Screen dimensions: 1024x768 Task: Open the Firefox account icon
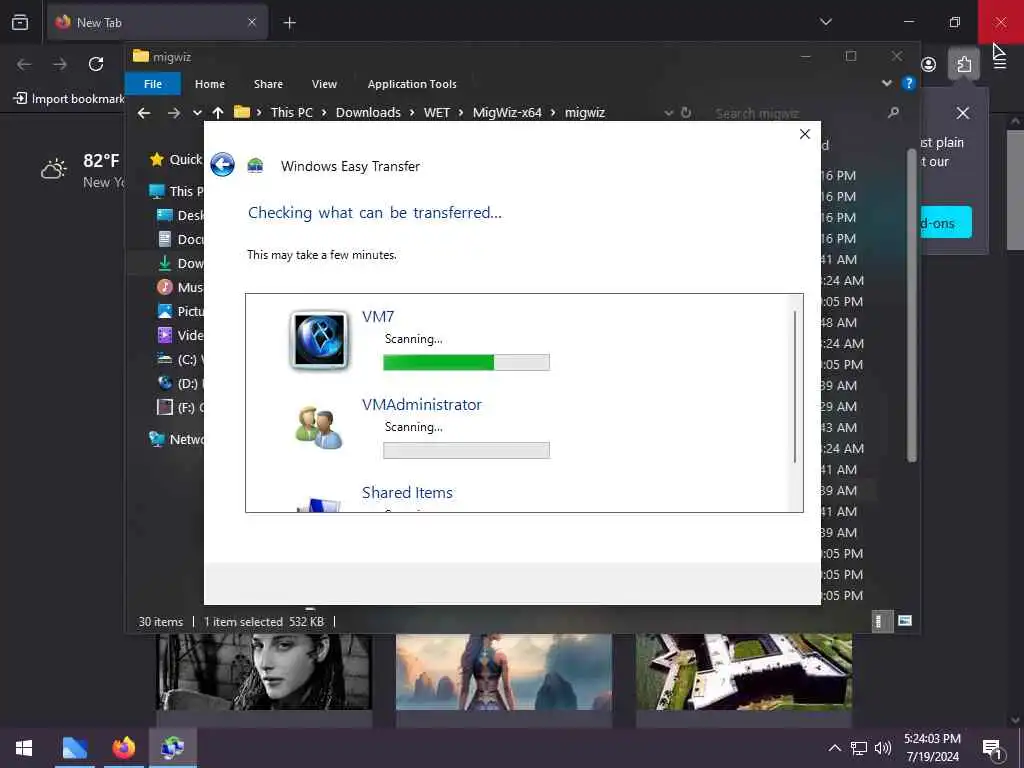[x=928, y=64]
